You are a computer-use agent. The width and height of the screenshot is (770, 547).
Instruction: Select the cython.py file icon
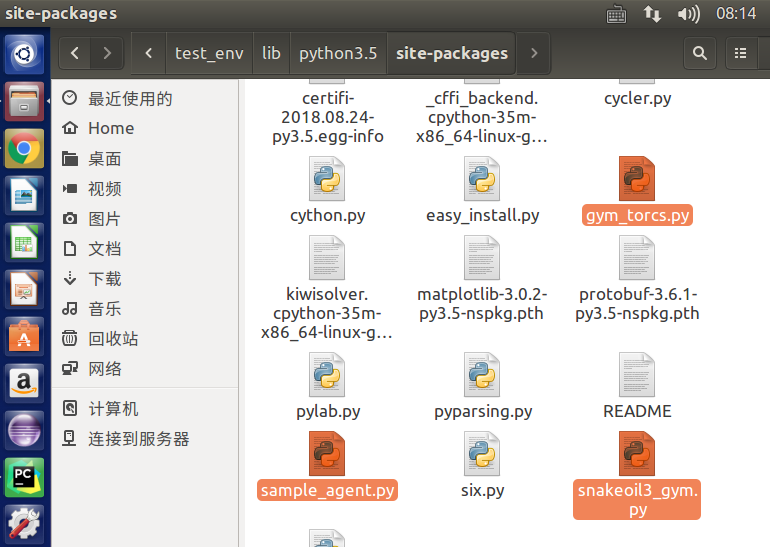point(327,179)
